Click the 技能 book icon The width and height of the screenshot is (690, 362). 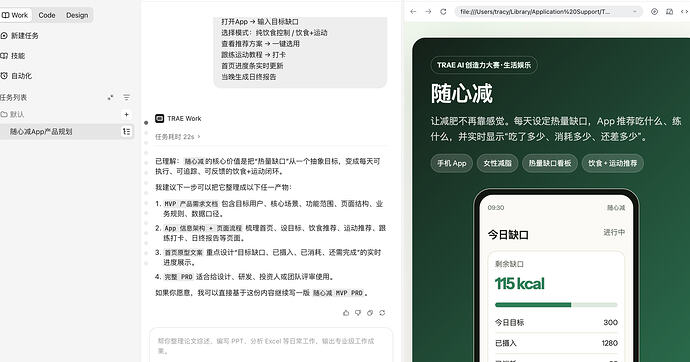coord(4,56)
